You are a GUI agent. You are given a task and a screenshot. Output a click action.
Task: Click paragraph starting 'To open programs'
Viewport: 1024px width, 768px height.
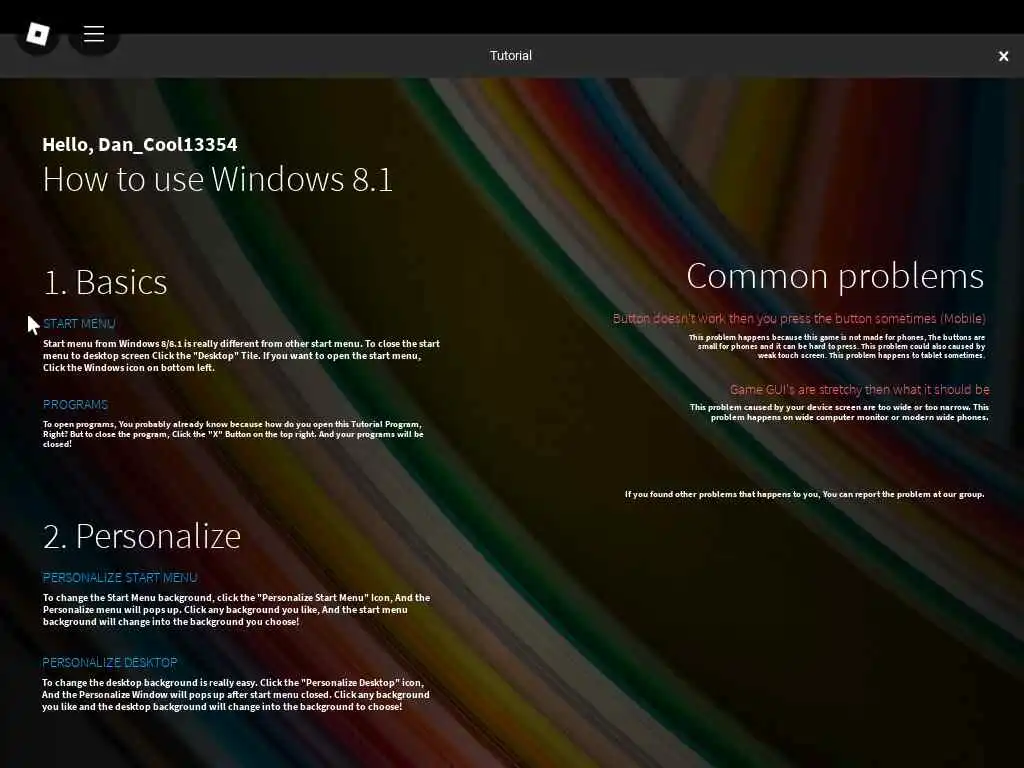(233, 434)
